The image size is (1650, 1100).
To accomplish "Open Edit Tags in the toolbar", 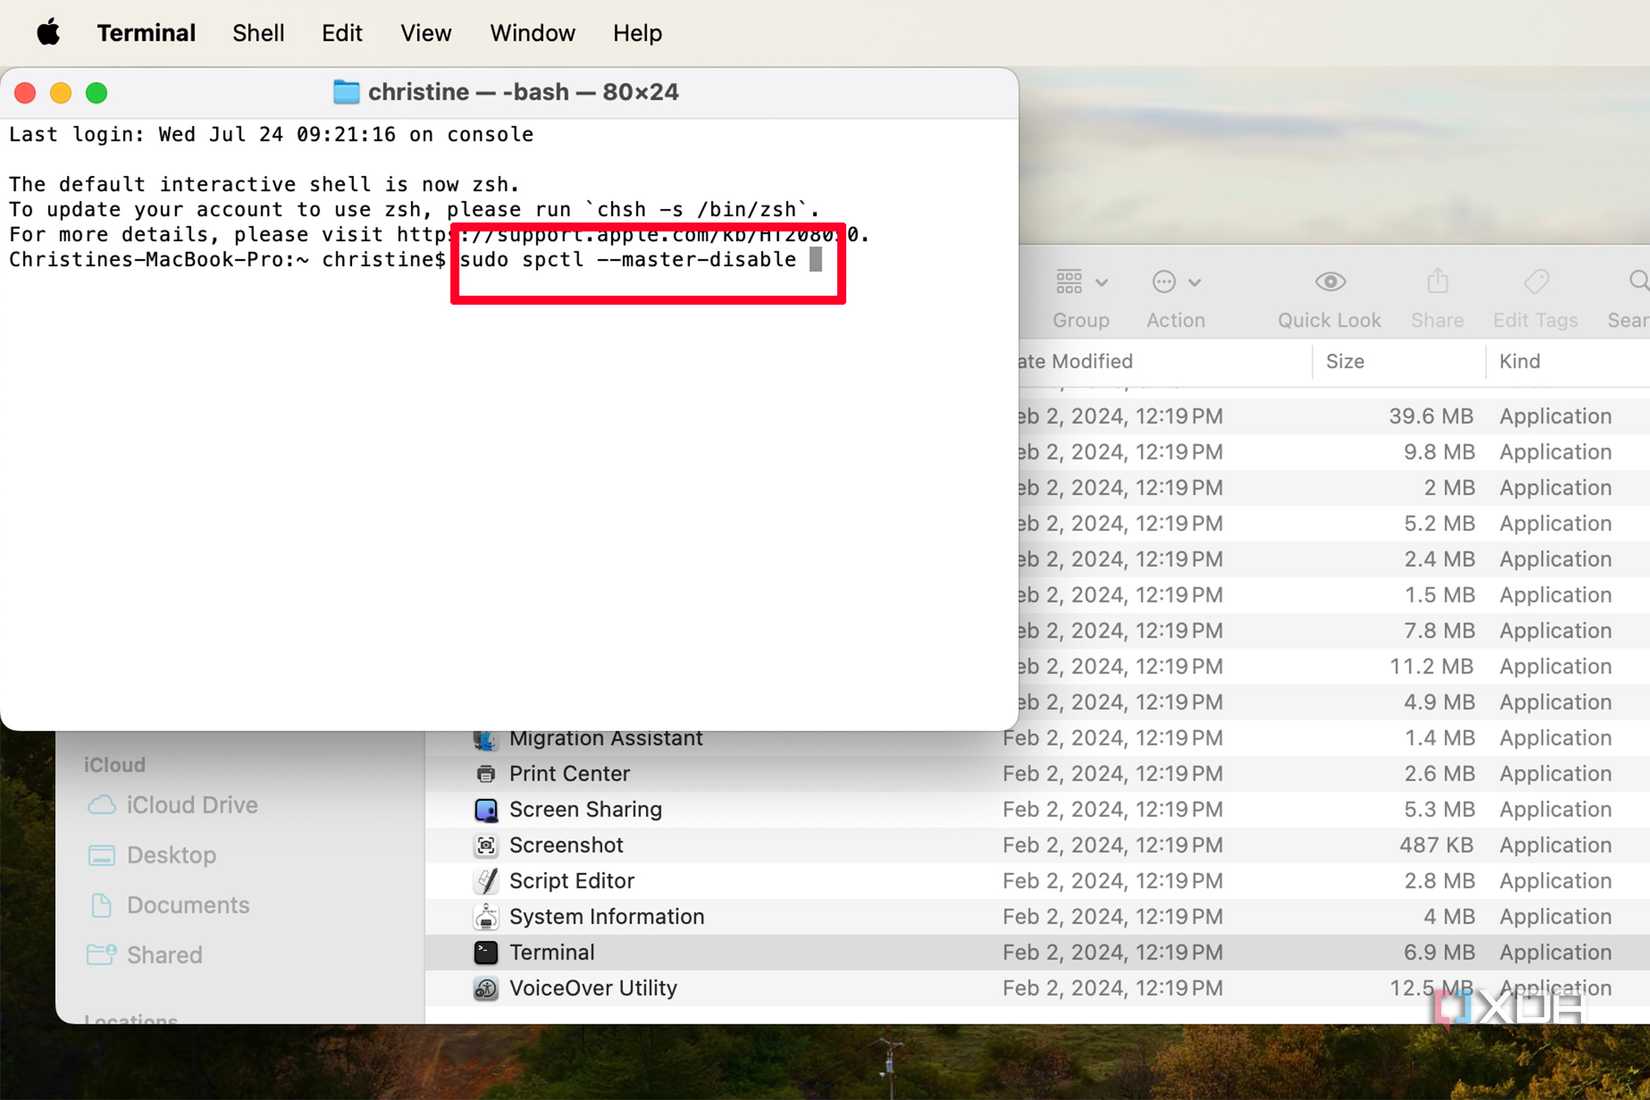I will pos(1536,281).
